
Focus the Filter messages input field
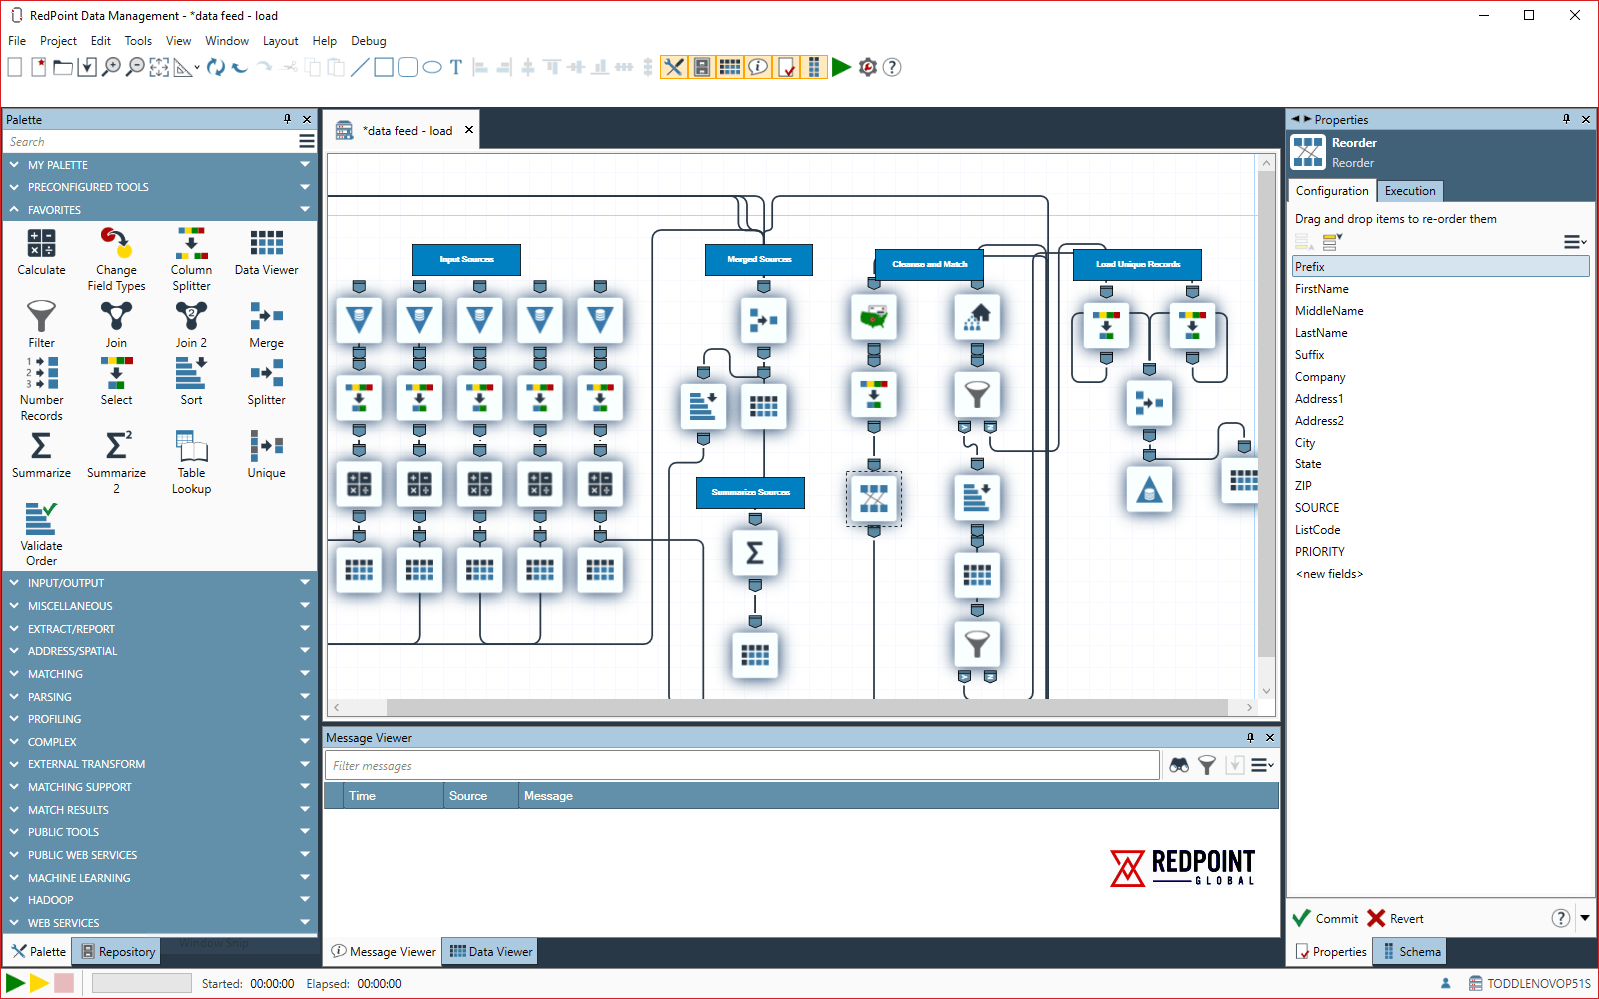click(x=742, y=765)
